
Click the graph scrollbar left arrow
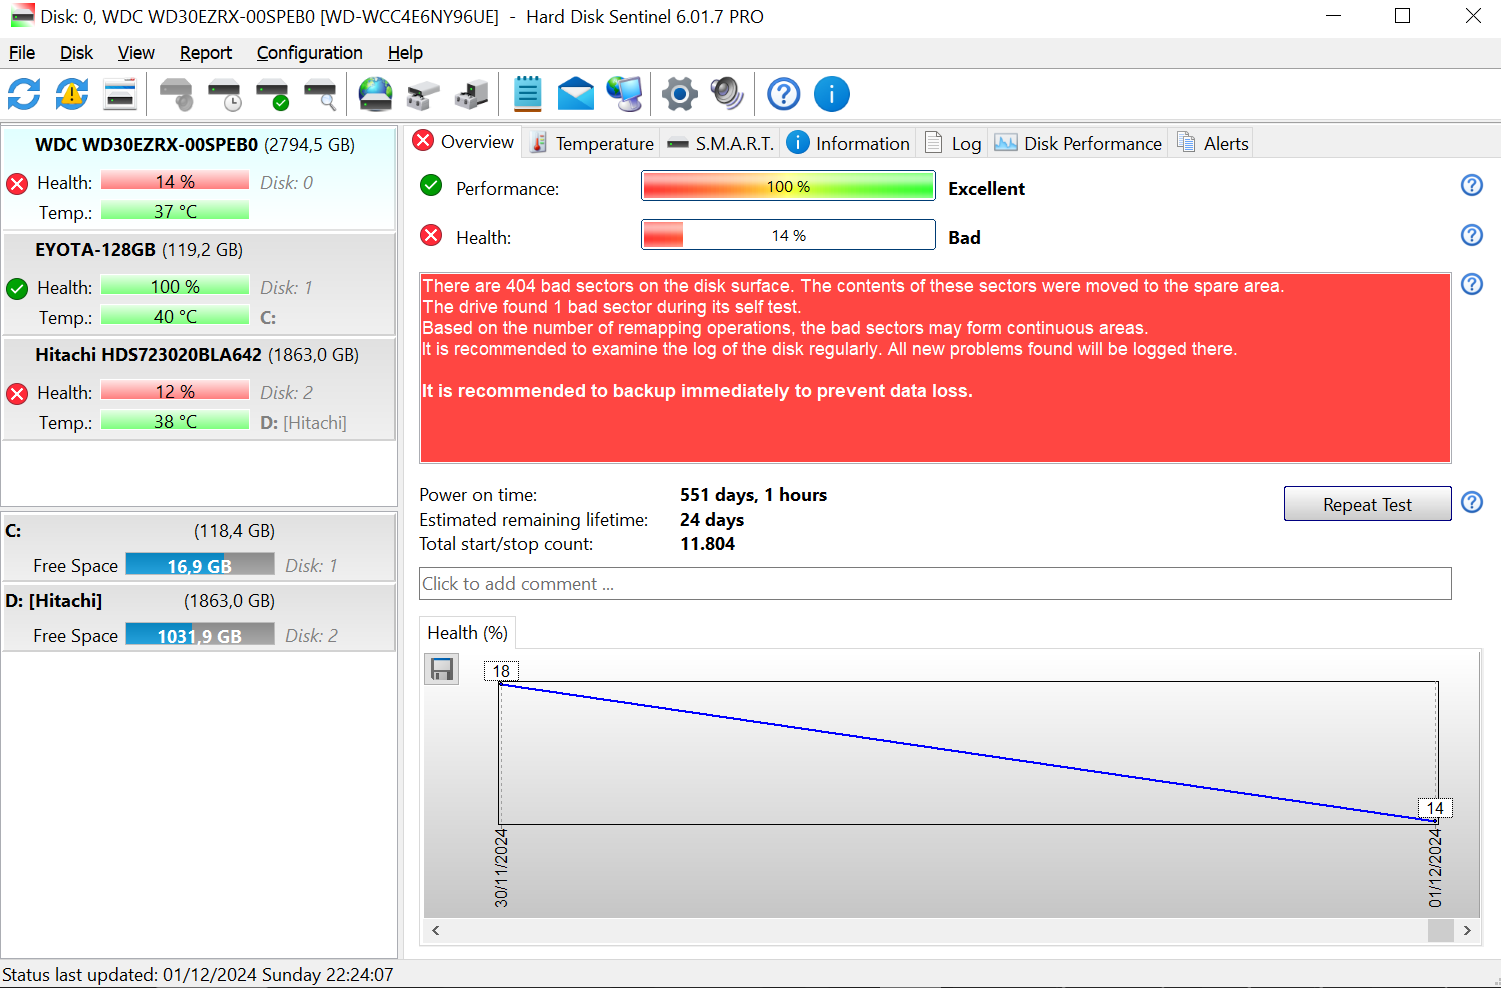pyautogui.click(x=435, y=930)
